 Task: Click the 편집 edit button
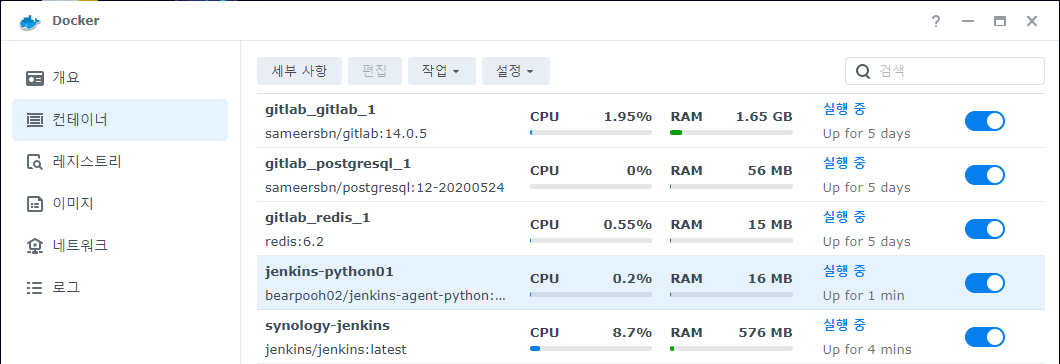(375, 71)
